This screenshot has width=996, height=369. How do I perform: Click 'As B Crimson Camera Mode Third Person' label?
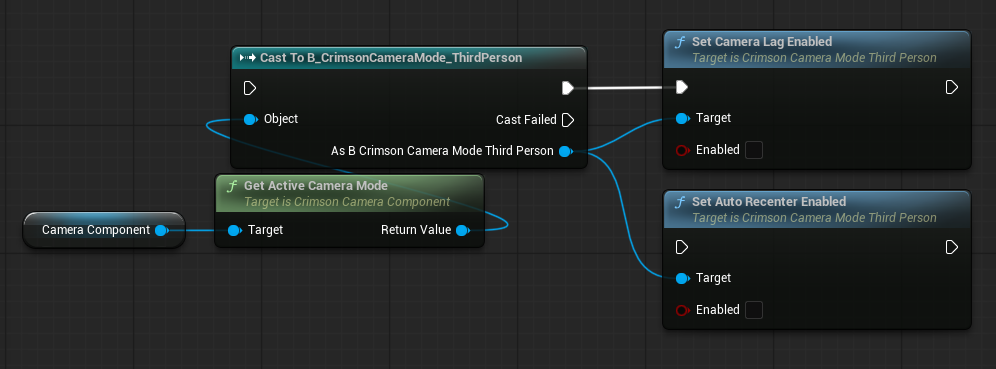point(442,151)
